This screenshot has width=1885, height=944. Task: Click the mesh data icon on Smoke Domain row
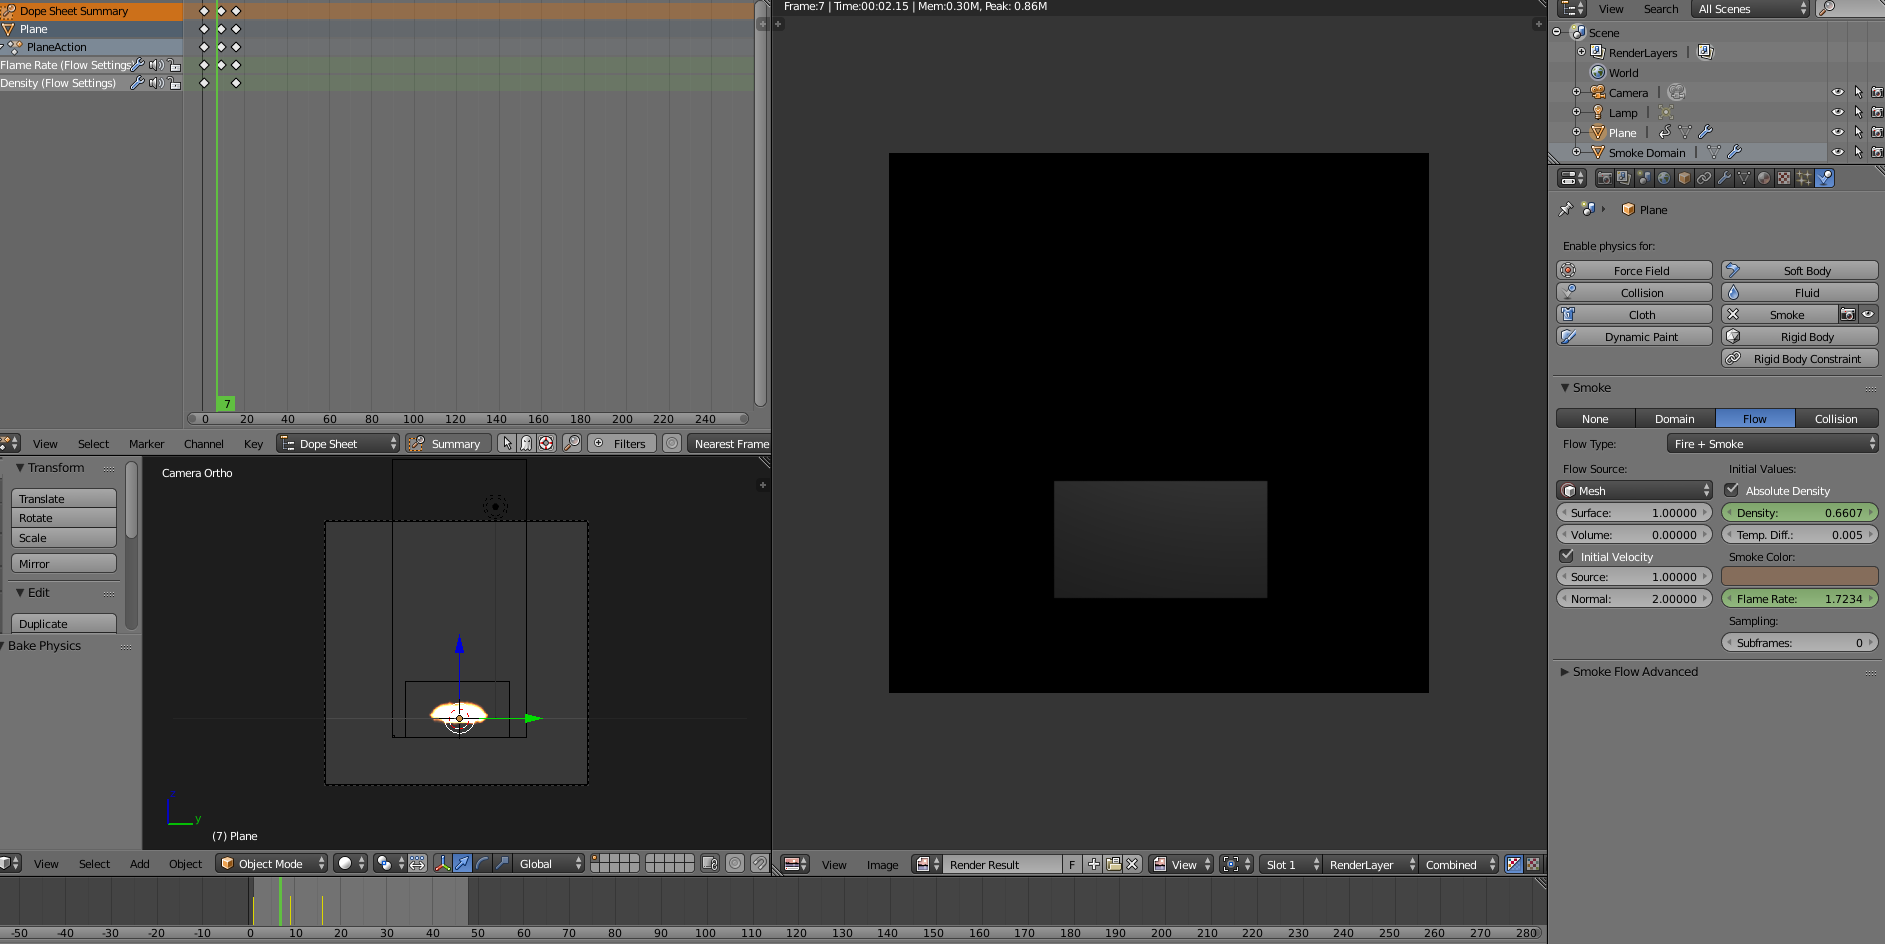1714,152
